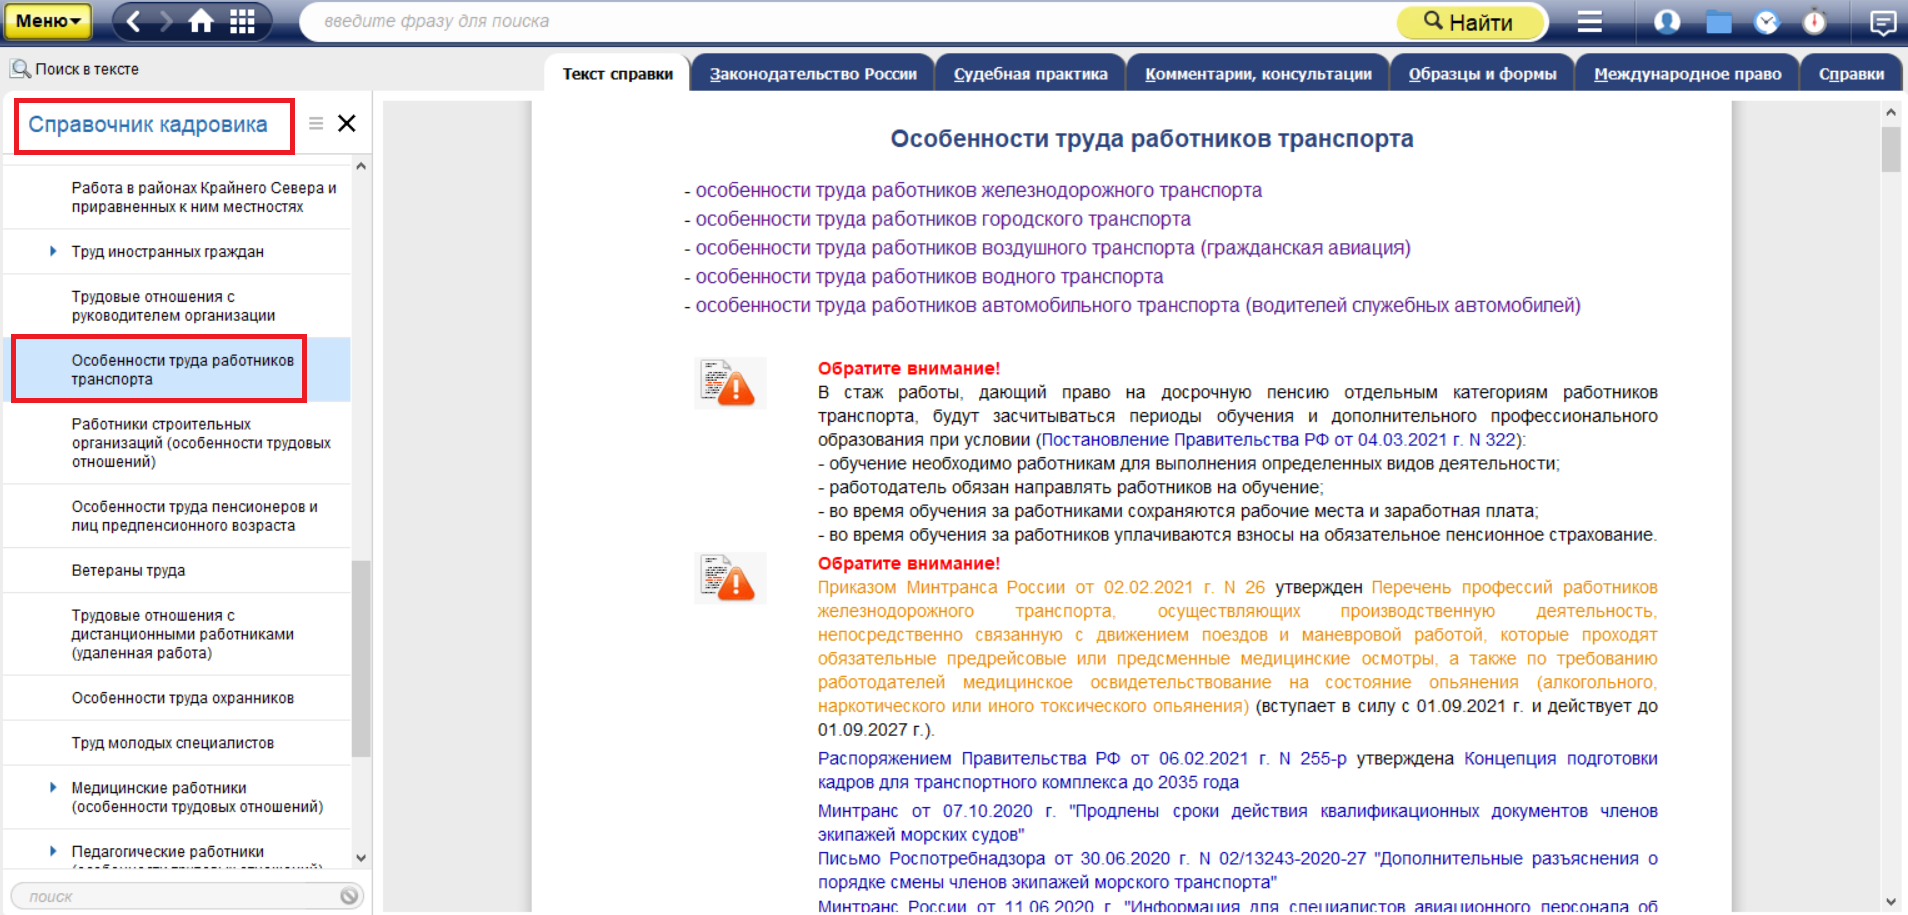
Task: Close the Справочник кадровика panel
Action: [347, 123]
